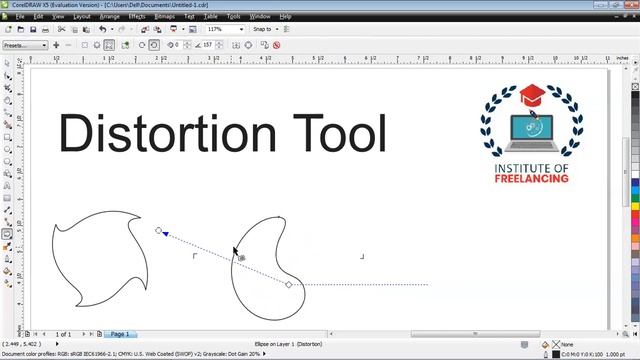Expand the color profiles arrow in status bar
This screenshot has width=640, height=360.
264,354
